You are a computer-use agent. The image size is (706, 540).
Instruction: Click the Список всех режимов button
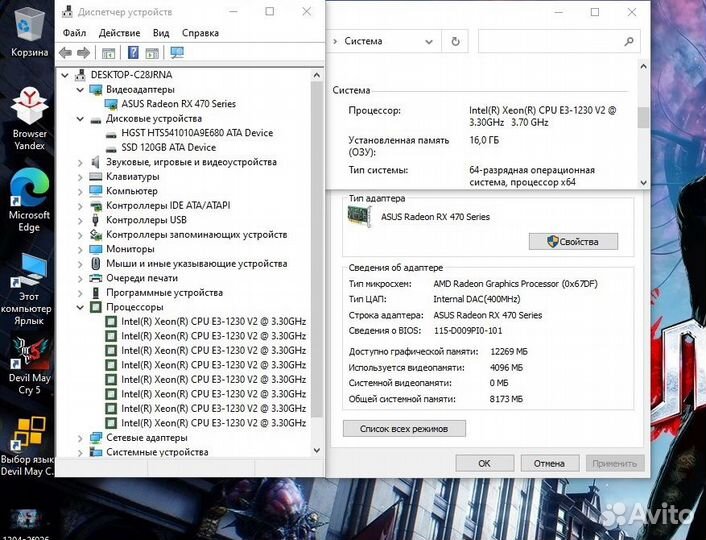point(404,428)
